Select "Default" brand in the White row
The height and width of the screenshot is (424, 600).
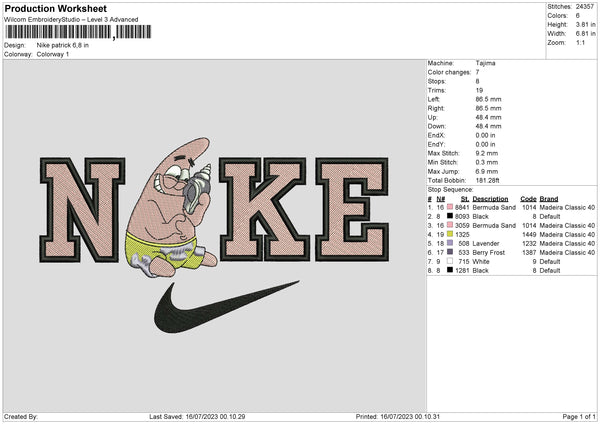(550, 262)
